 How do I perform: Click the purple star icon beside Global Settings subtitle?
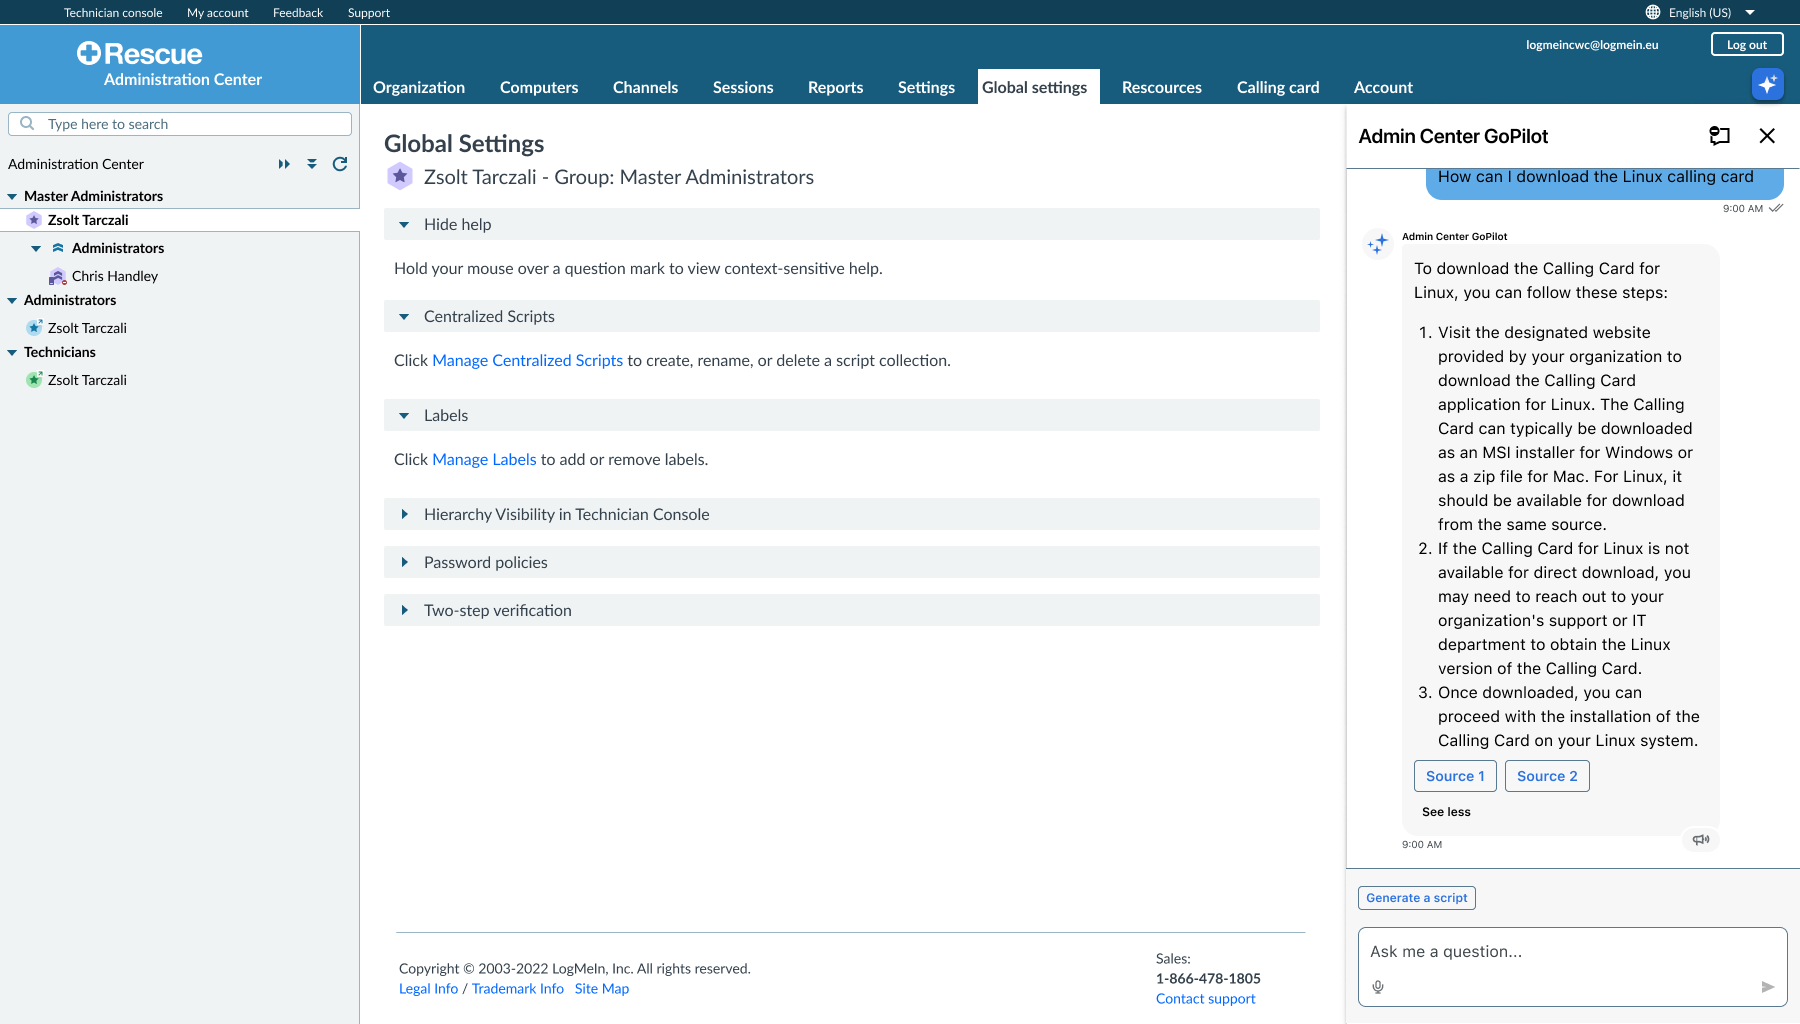[x=400, y=177]
